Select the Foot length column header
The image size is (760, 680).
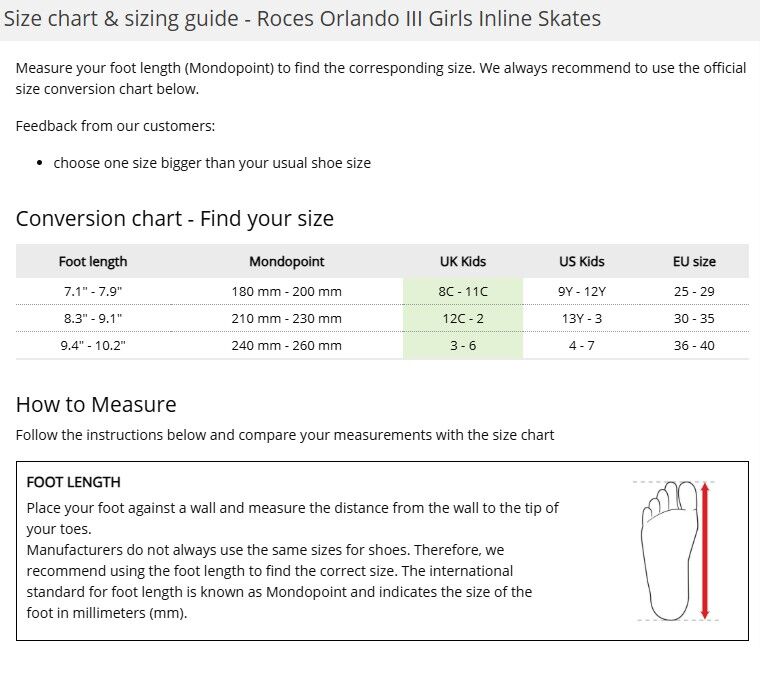coord(93,261)
